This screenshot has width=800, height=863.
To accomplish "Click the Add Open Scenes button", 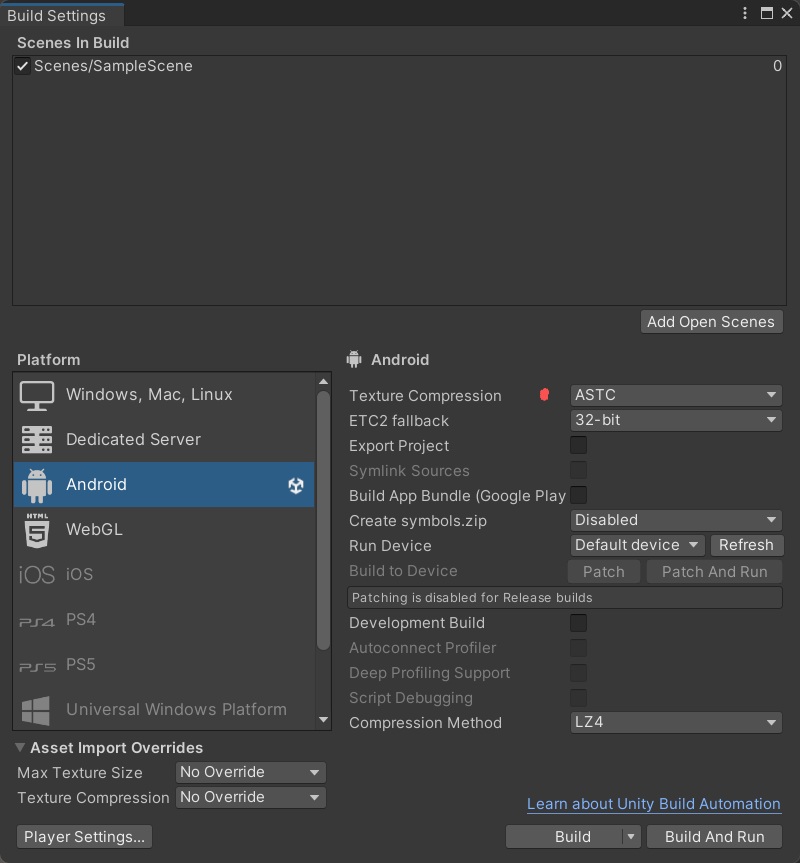I will pyautogui.click(x=711, y=322).
